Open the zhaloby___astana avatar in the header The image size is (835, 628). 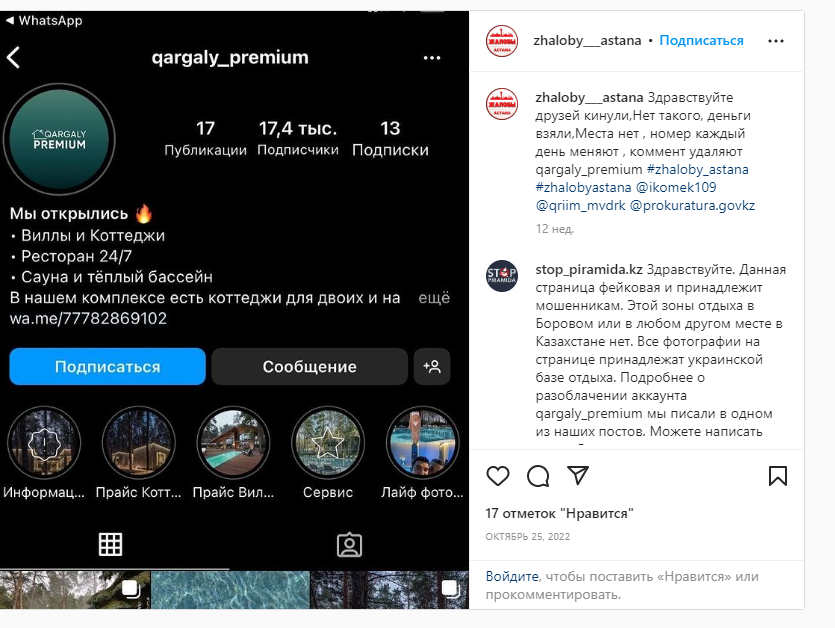pyautogui.click(x=502, y=40)
